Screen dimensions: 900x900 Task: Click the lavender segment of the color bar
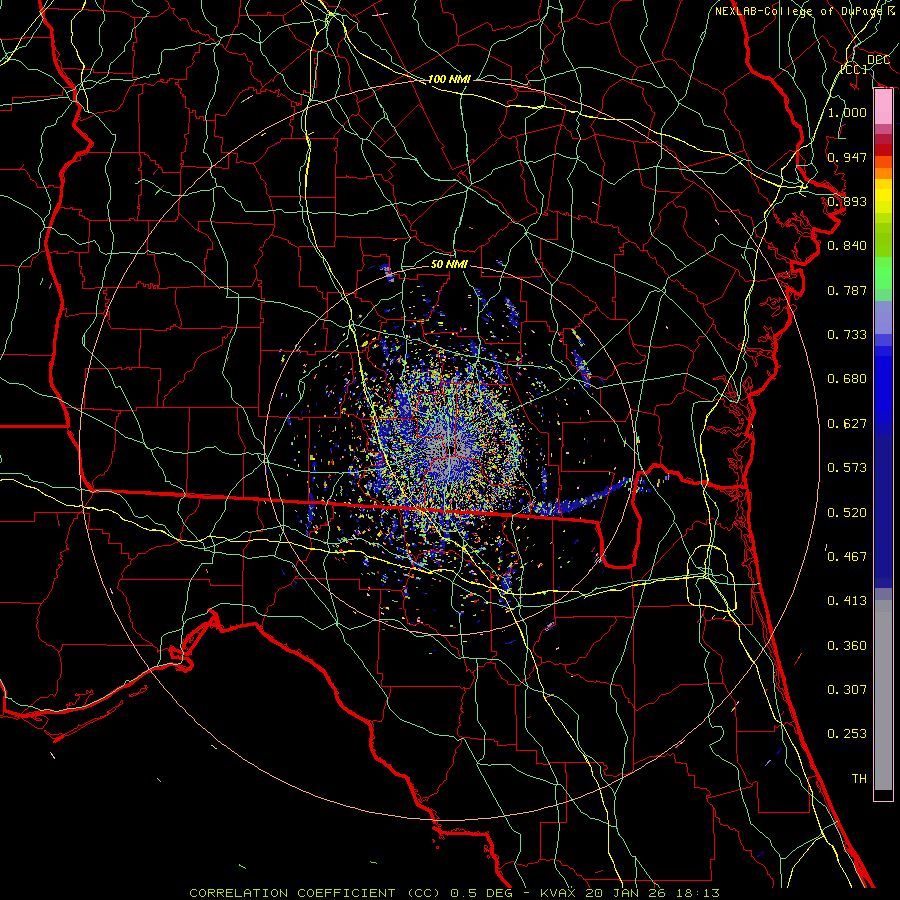(x=883, y=317)
